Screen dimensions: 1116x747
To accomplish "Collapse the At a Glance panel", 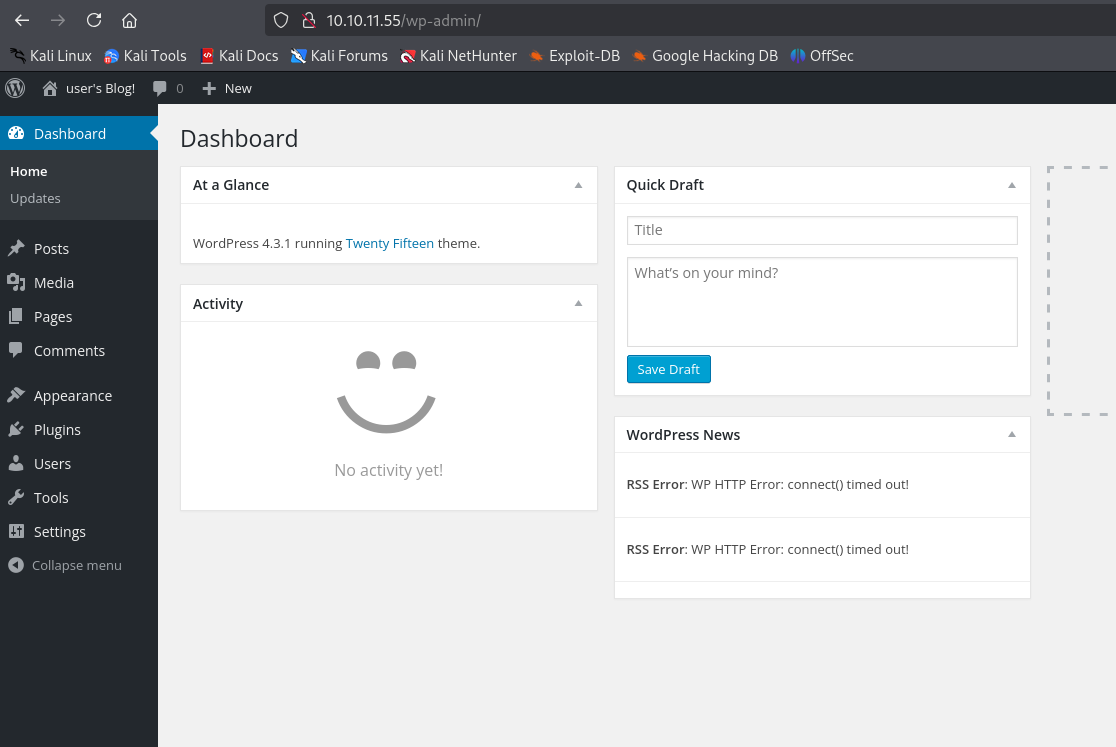I will click(x=578, y=185).
